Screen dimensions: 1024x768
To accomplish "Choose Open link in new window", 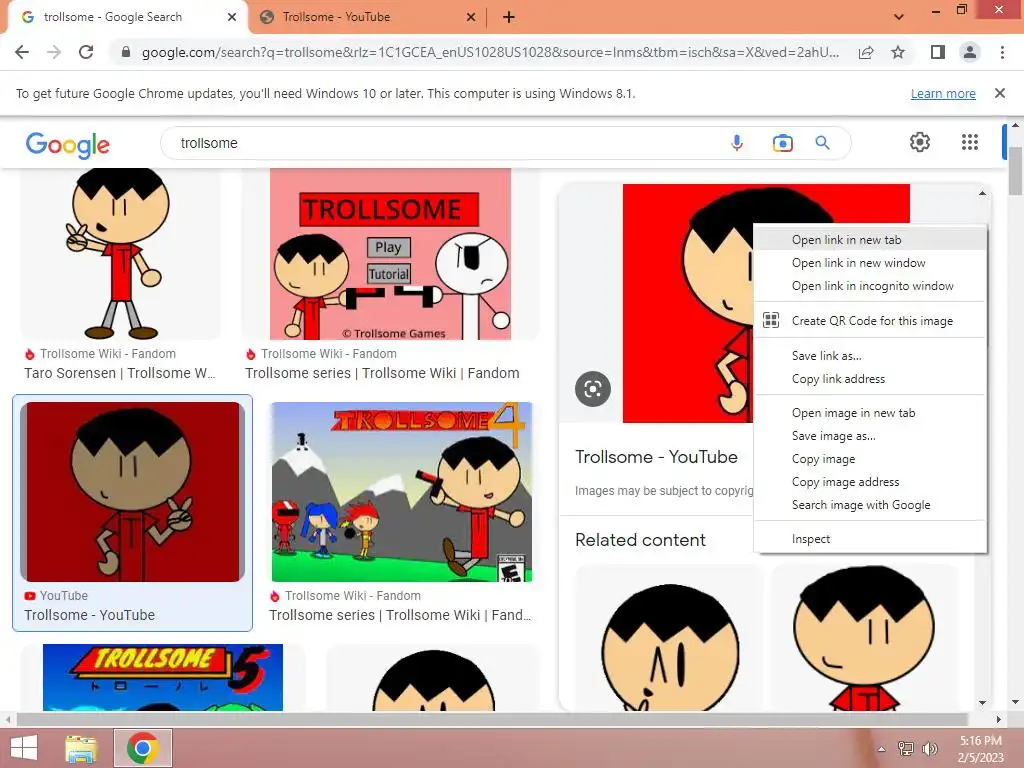I will [870, 263].
